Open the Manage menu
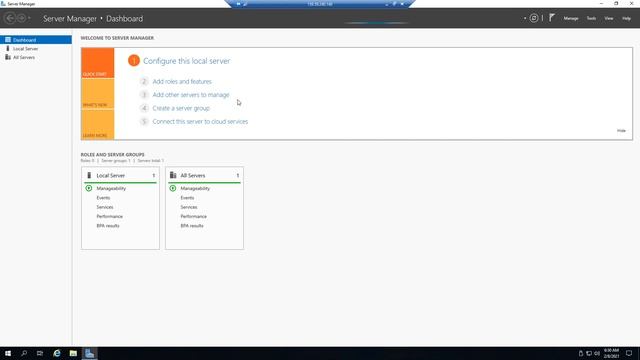Screen dimensions: 640x360 pos(571,18)
